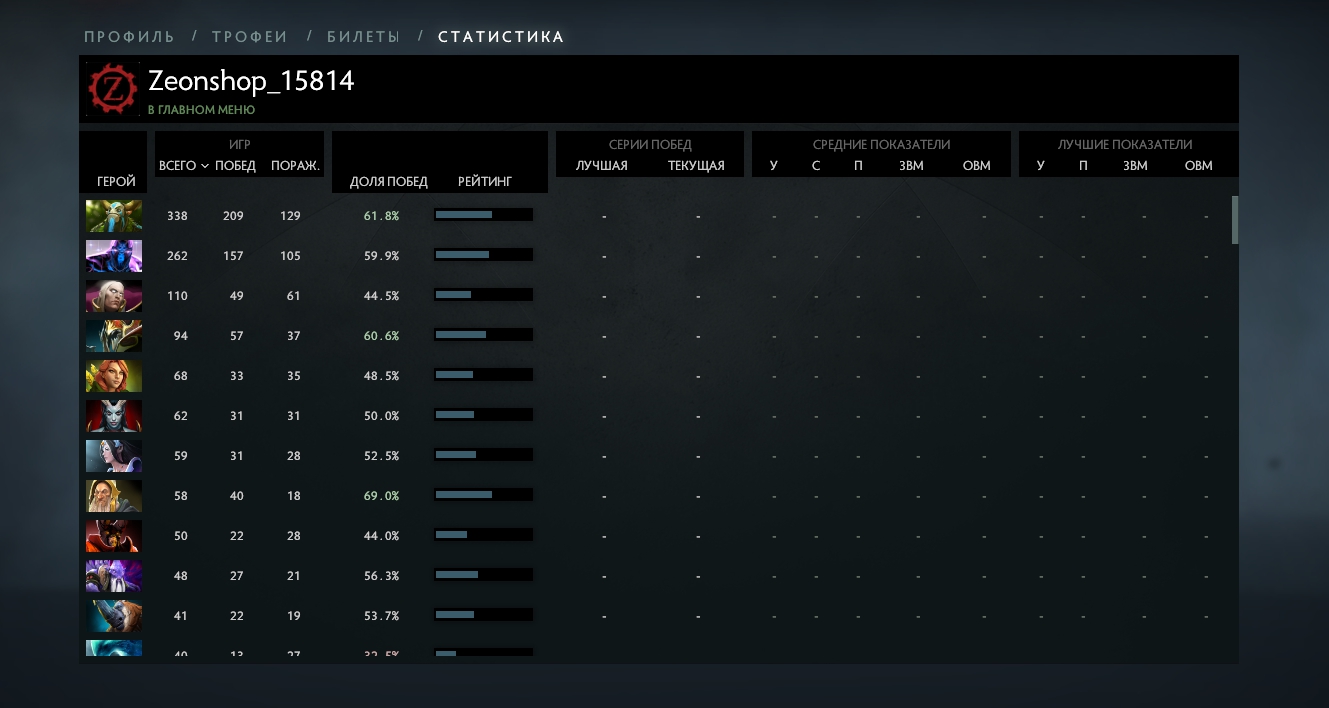Click the 209 wins value
The height and width of the screenshot is (708, 1329).
click(233, 216)
